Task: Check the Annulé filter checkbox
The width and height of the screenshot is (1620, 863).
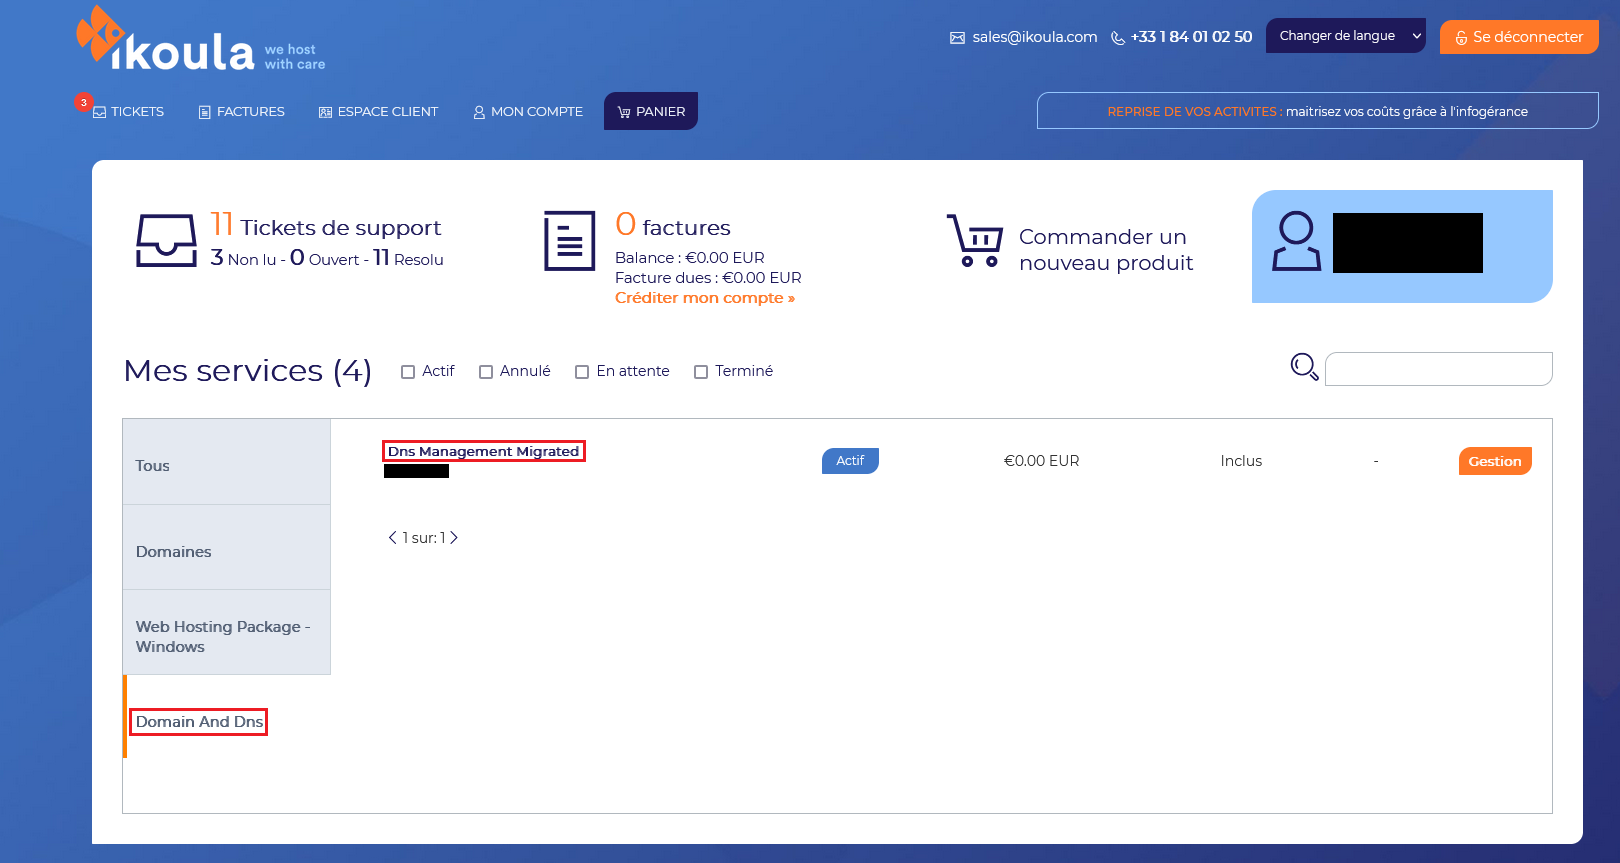Action: [x=486, y=372]
